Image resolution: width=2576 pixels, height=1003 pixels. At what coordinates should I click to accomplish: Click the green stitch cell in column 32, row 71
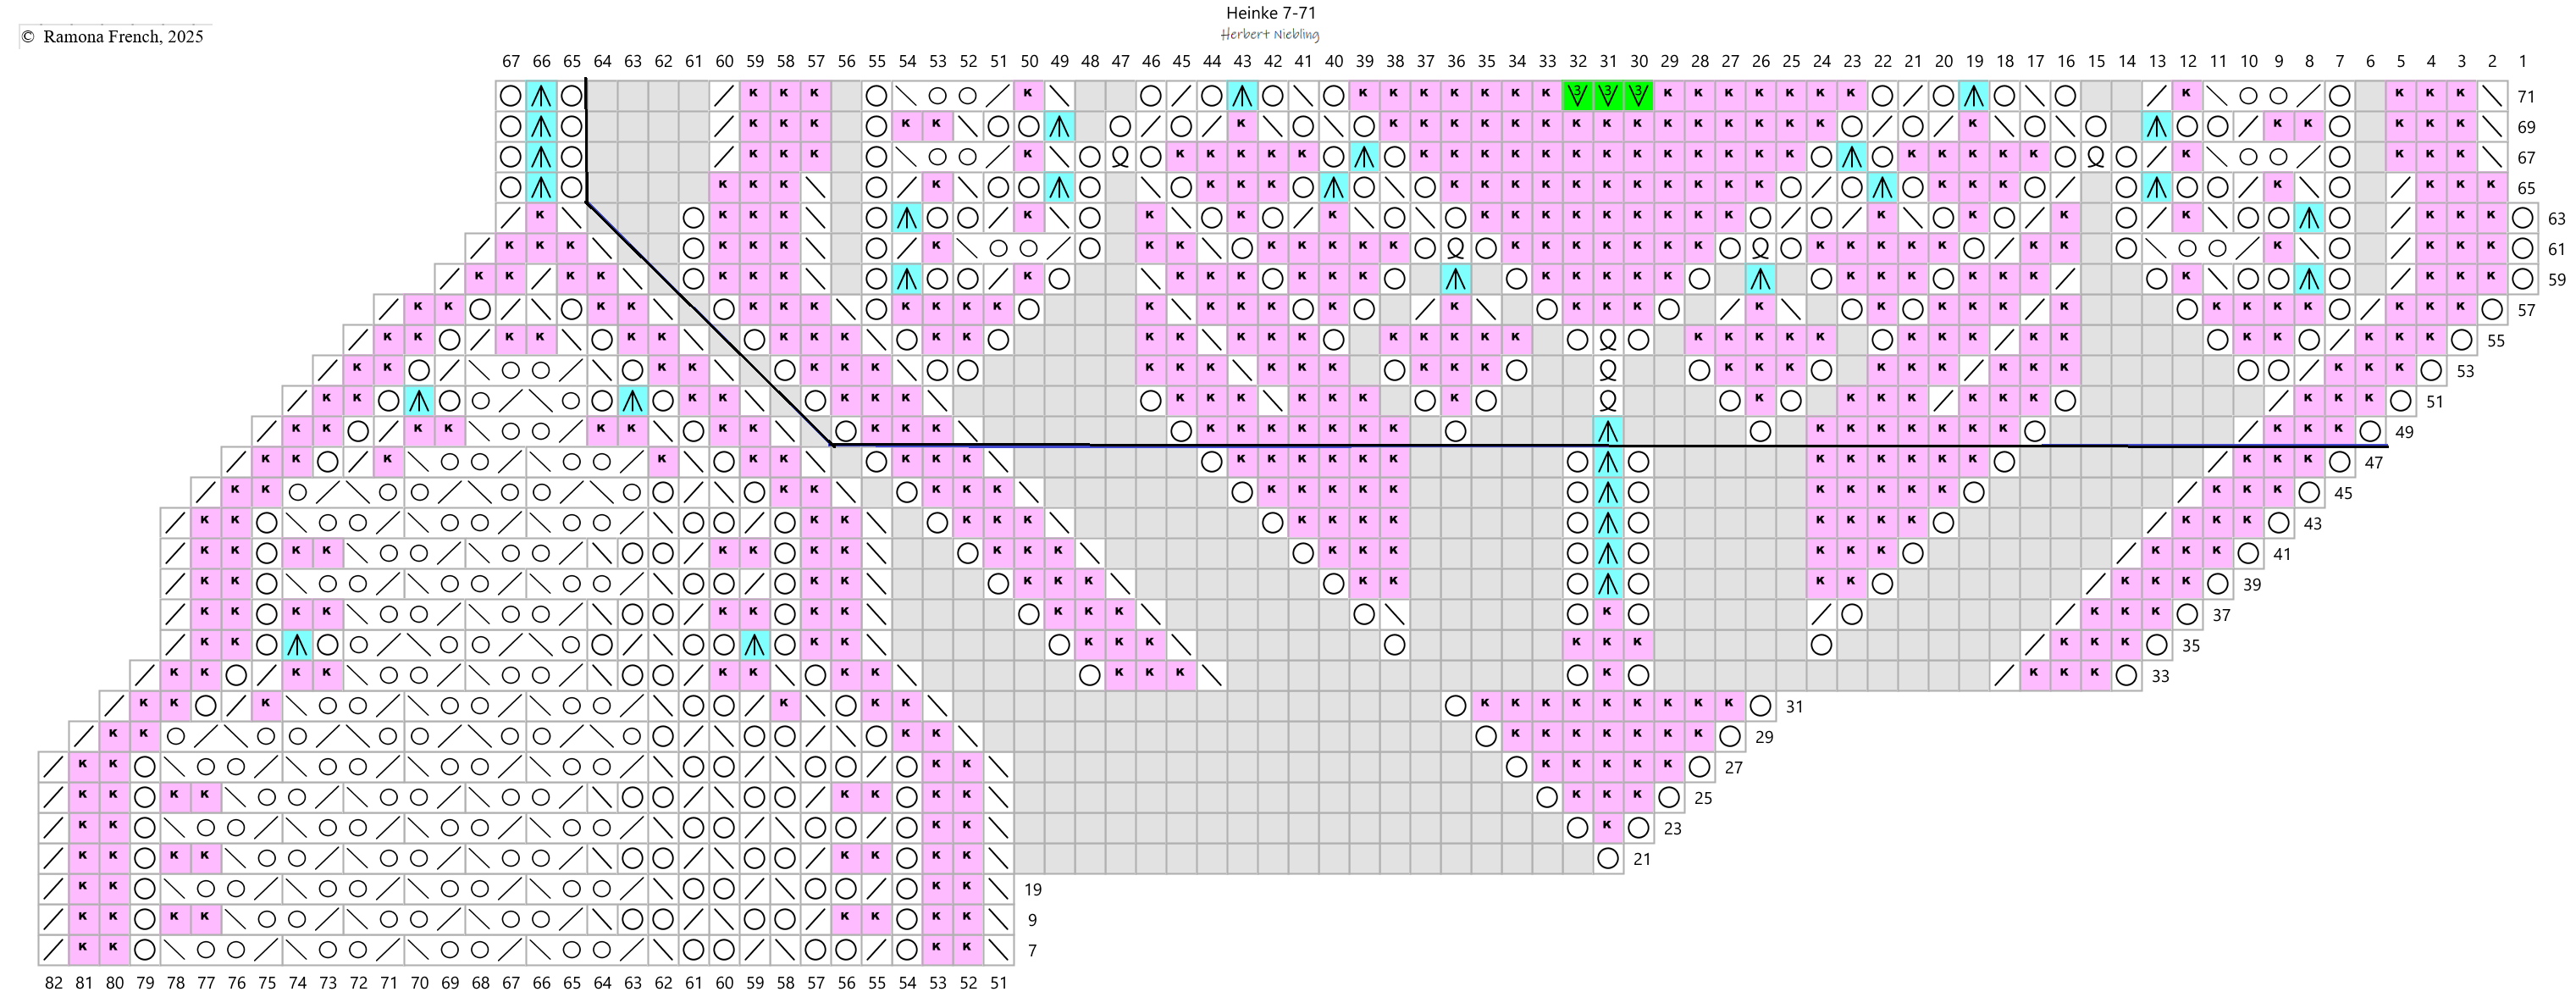pos(1577,96)
